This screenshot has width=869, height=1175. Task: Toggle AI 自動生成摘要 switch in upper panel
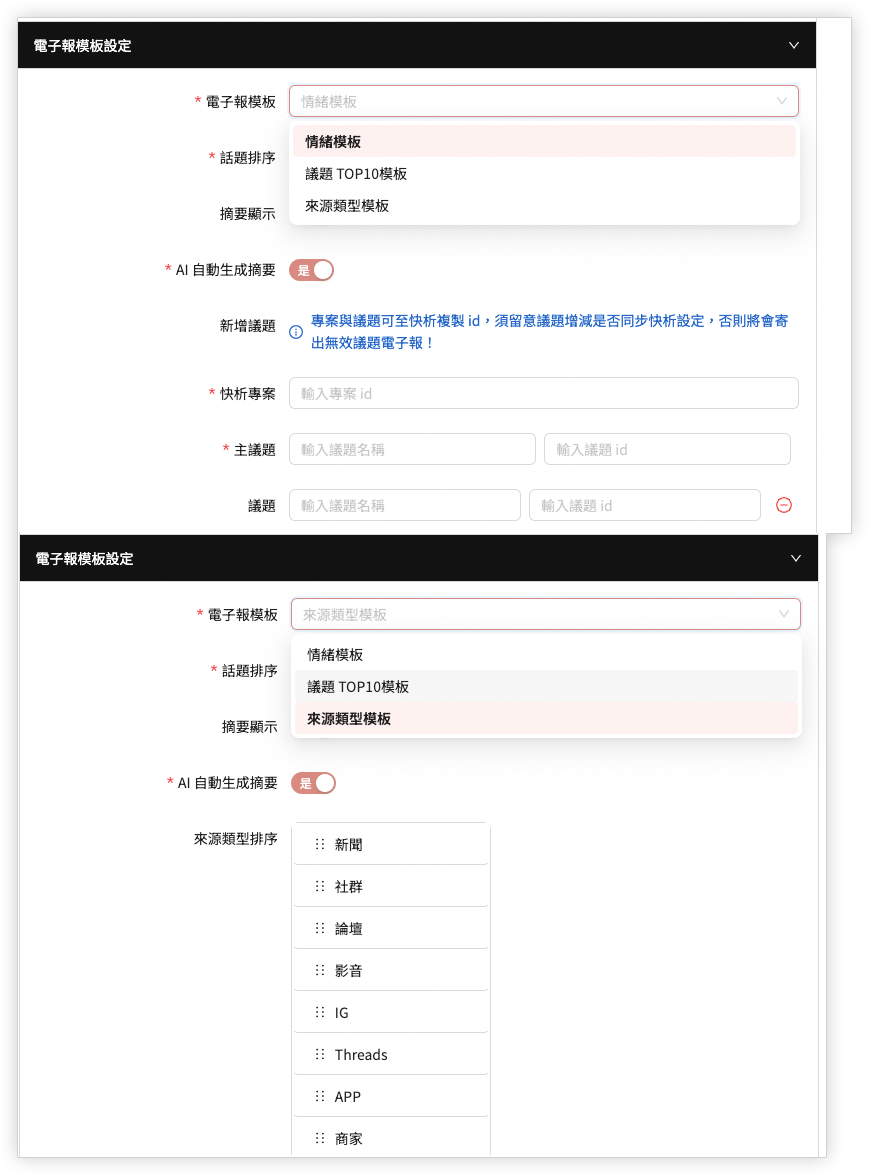pyautogui.click(x=312, y=271)
